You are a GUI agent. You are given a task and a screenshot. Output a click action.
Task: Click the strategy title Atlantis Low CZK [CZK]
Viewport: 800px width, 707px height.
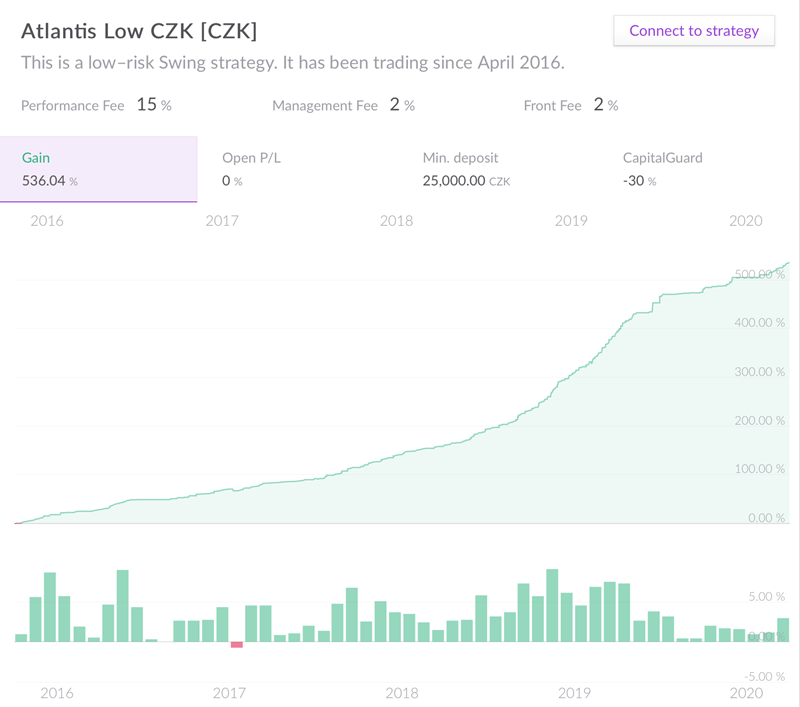[x=139, y=31]
